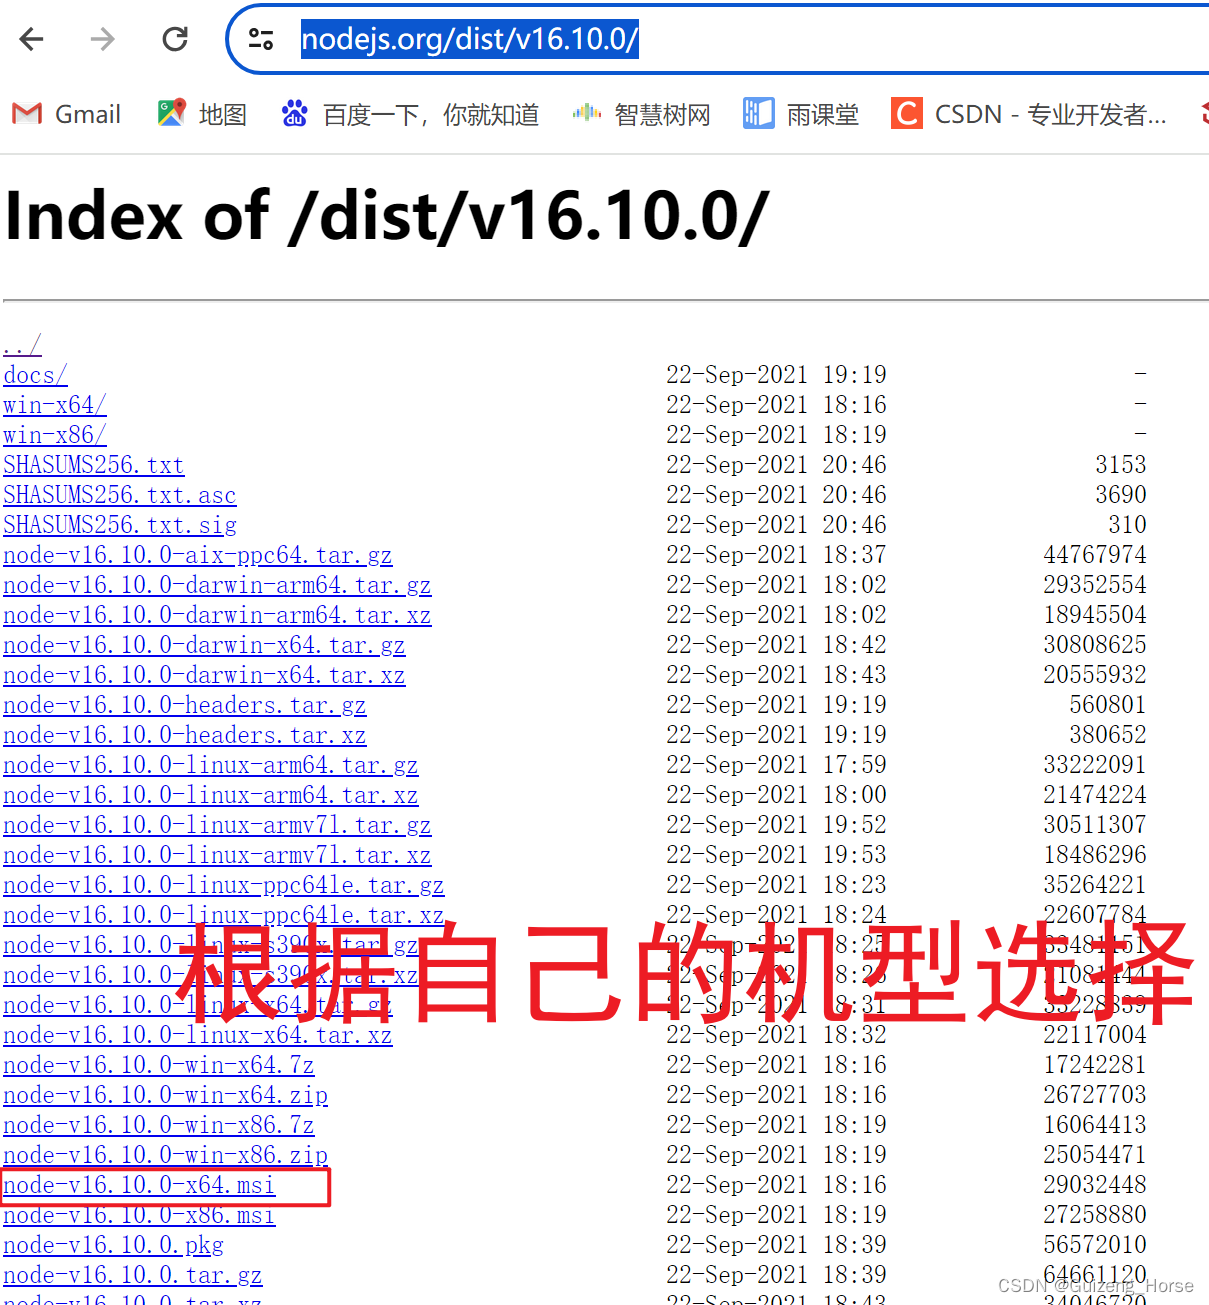
Task: Open the 地图 bookmark
Action: tap(201, 113)
